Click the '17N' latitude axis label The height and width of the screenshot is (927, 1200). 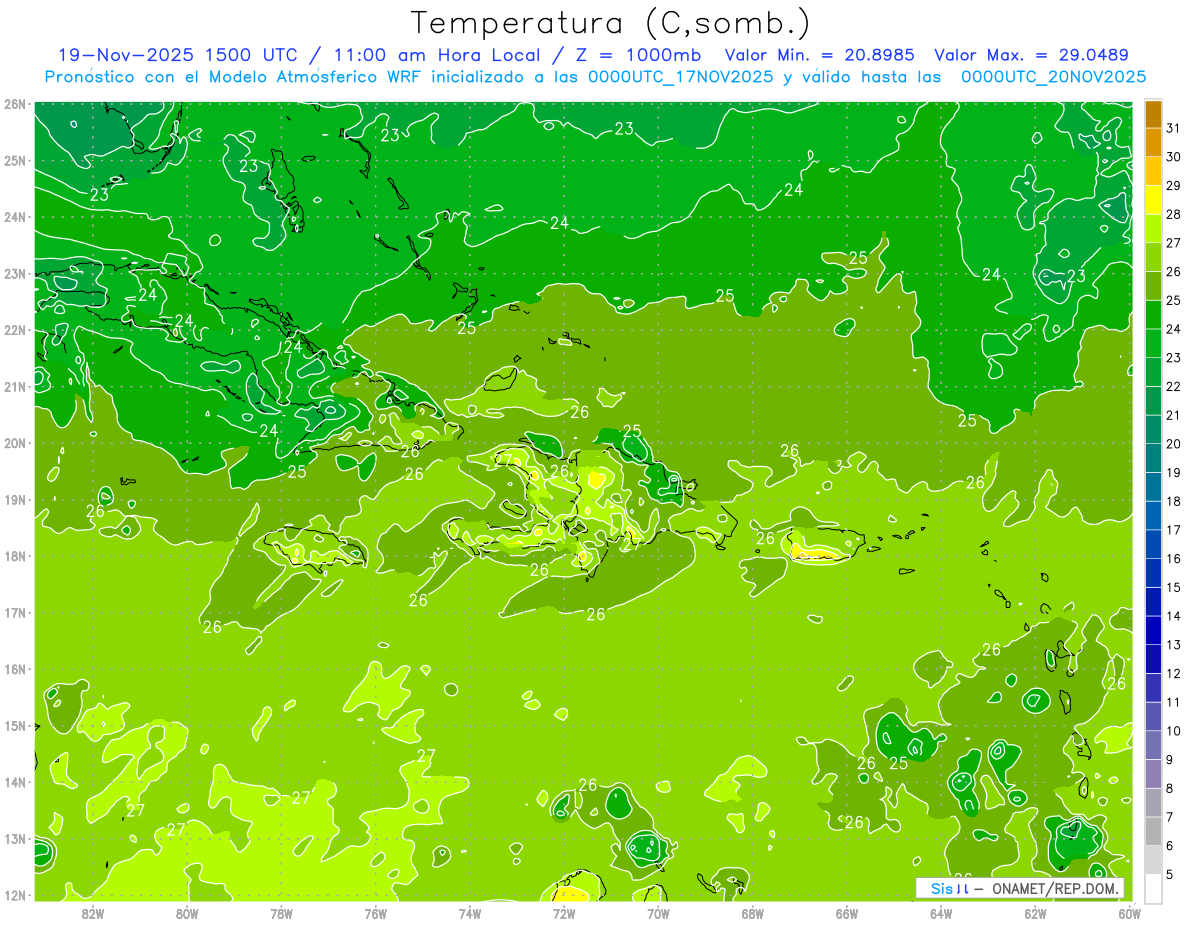click(15, 613)
